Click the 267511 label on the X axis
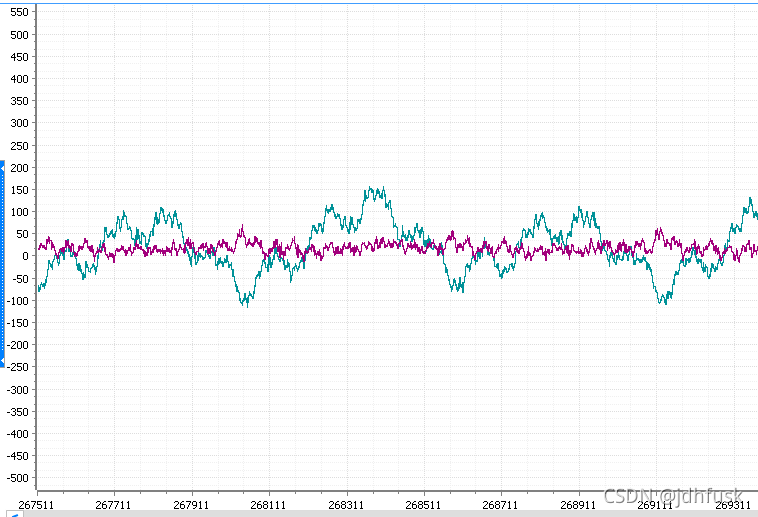 pyautogui.click(x=36, y=505)
